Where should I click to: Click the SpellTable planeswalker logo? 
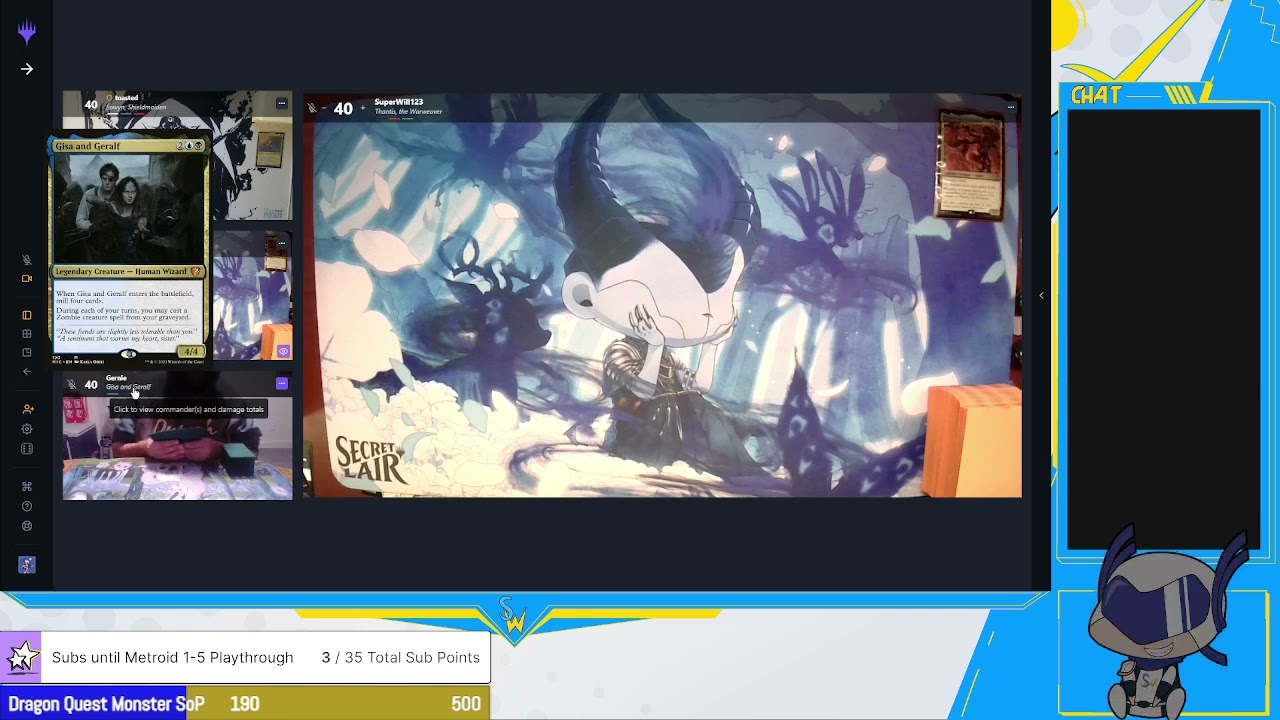[x=27, y=34]
